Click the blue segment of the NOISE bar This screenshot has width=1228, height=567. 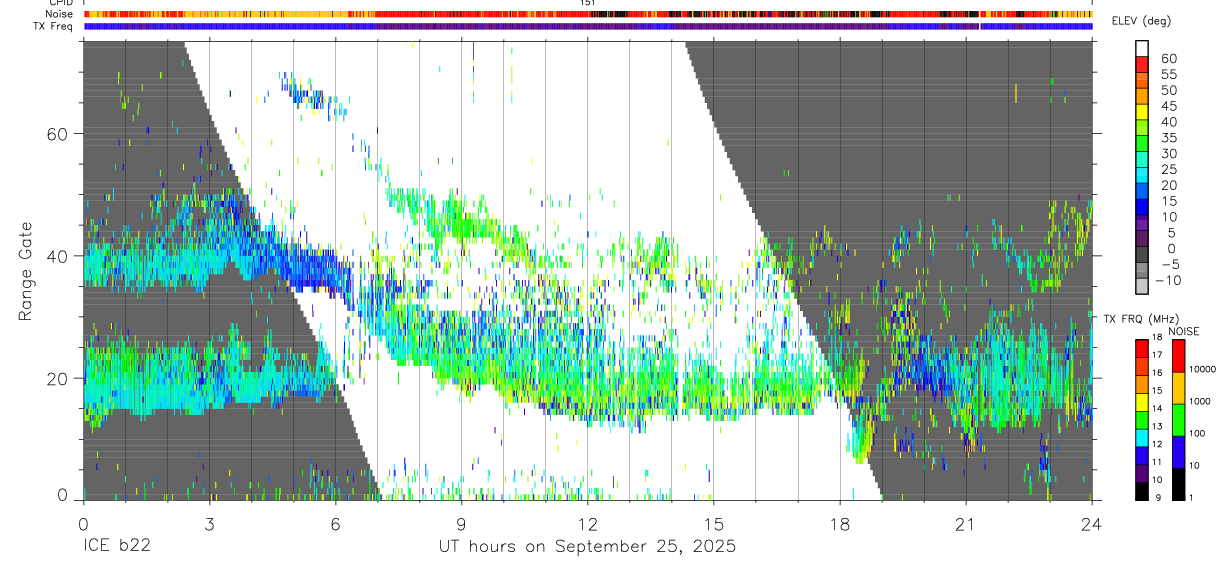click(1179, 452)
